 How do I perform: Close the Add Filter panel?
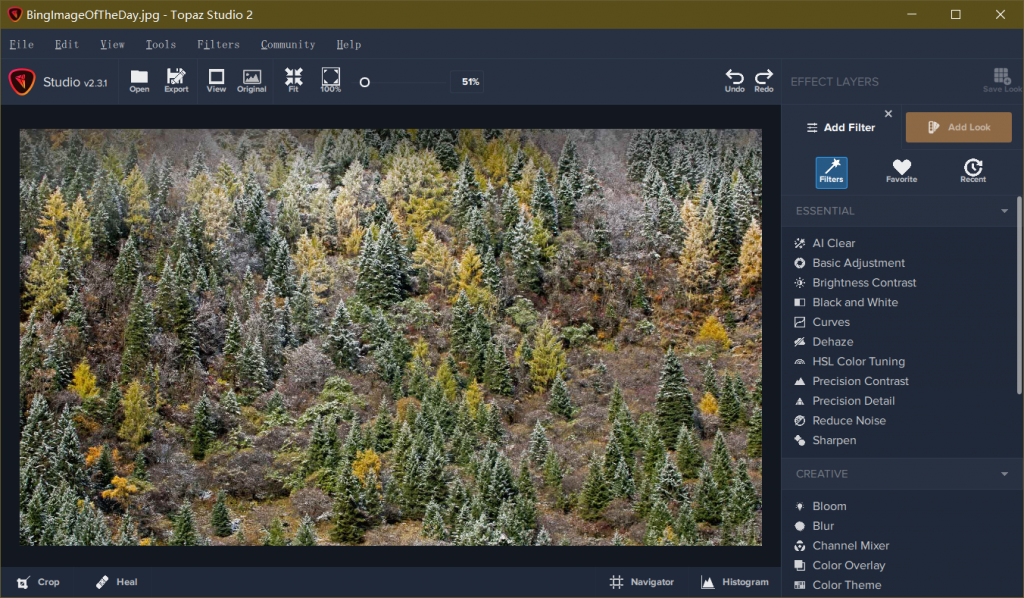pos(888,114)
